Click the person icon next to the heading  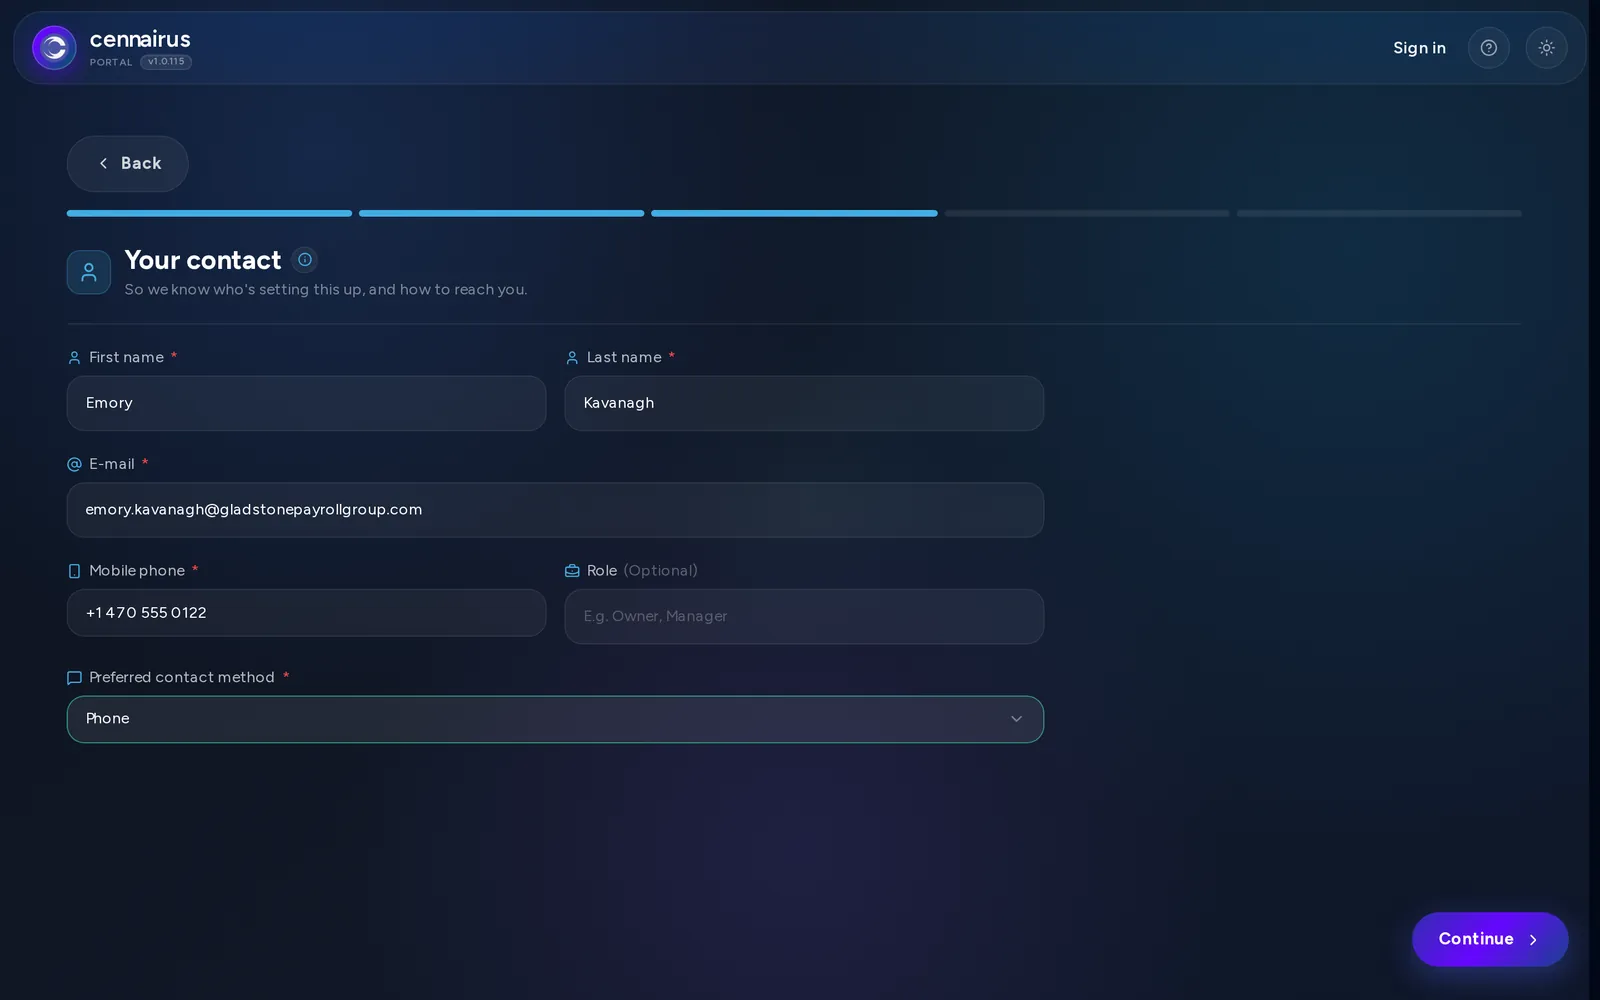(89, 272)
